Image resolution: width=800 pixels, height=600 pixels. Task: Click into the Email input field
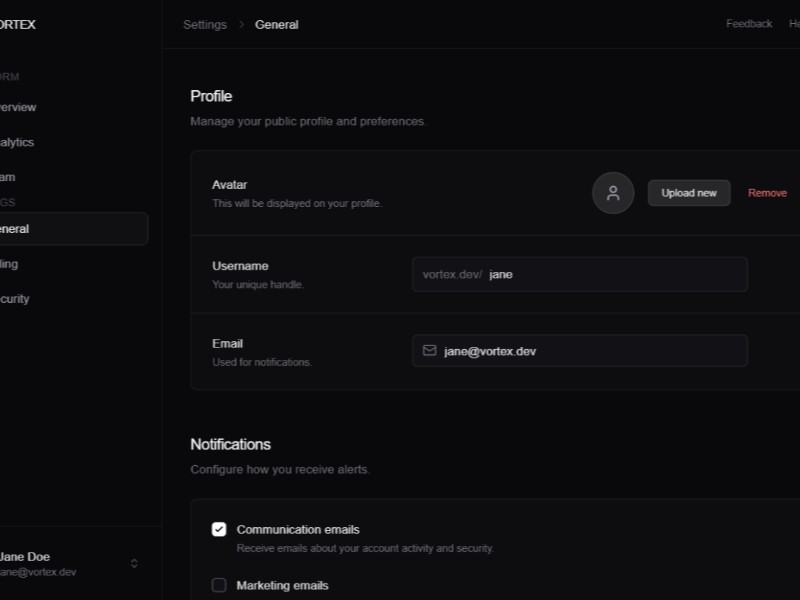pyautogui.click(x=590, y=351)
